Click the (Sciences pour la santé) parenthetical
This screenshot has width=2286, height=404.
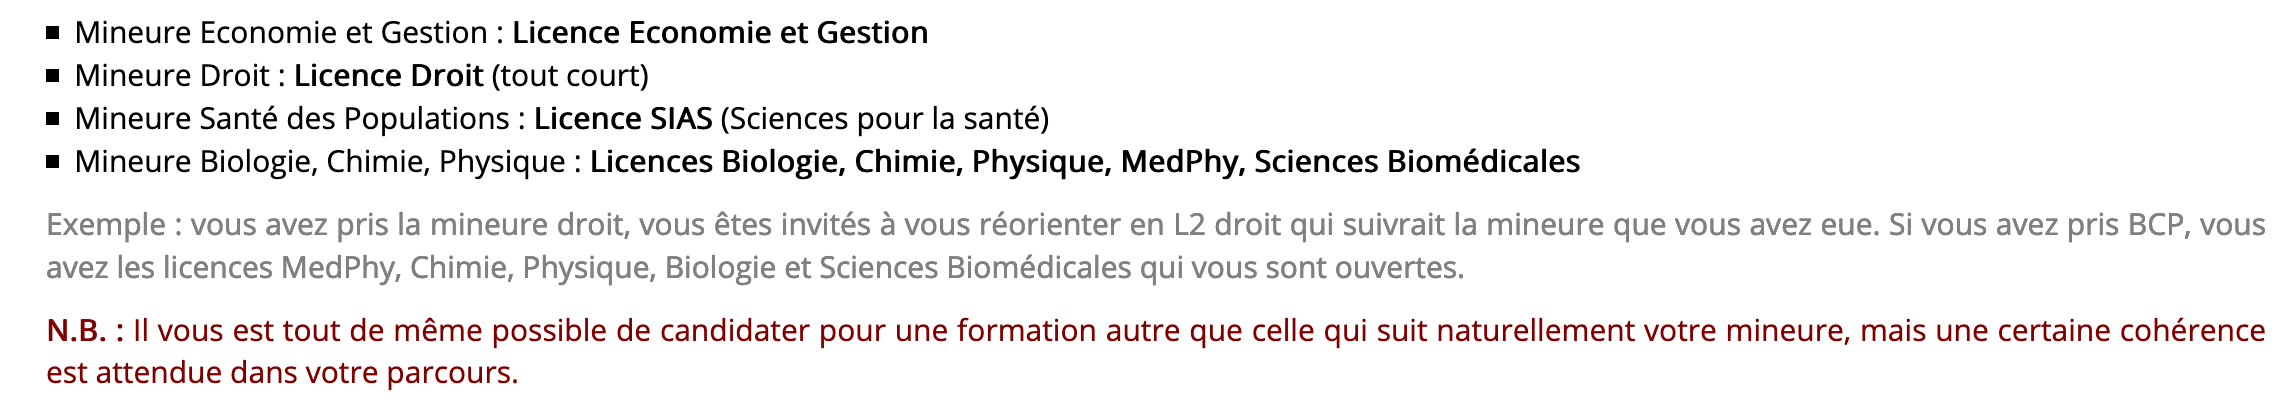(885, 119)
